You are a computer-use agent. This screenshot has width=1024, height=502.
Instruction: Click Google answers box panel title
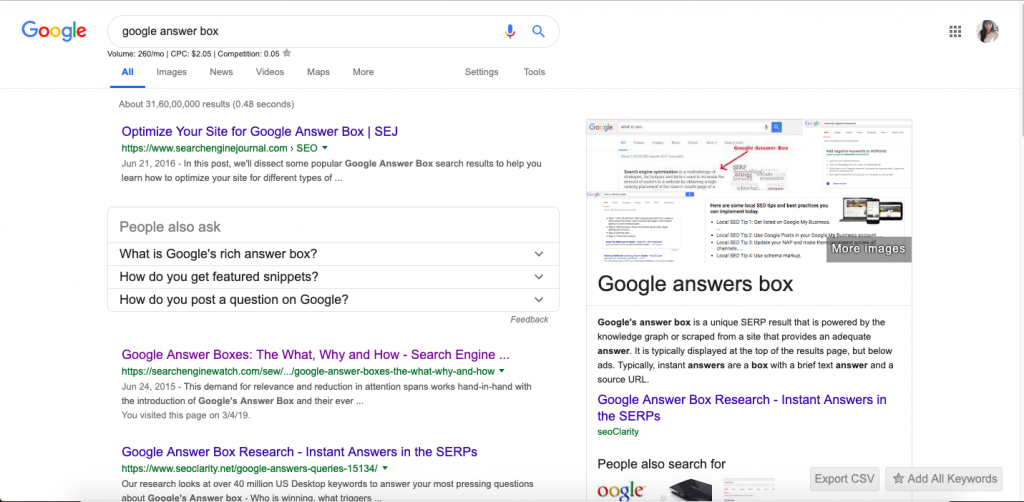click(x=696, y=284)
